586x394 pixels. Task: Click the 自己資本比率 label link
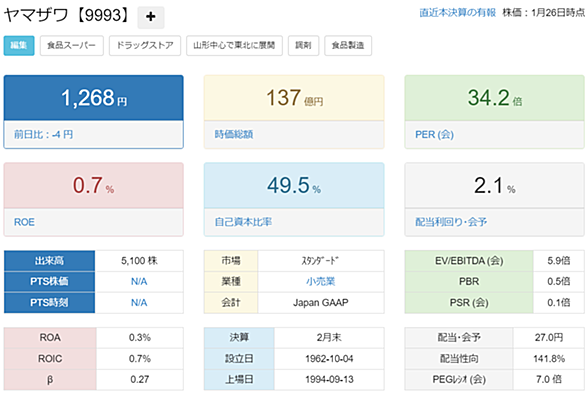(x=243, y=222)
